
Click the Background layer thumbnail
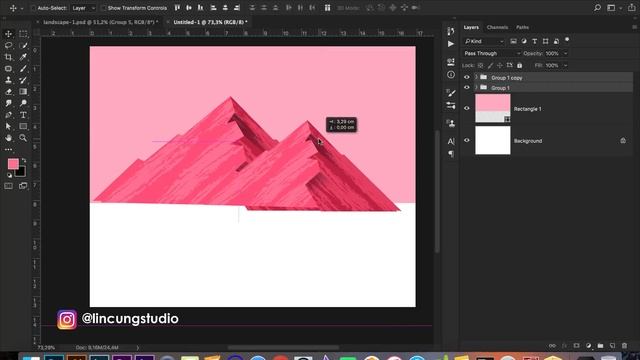click(x=493, y=140)
